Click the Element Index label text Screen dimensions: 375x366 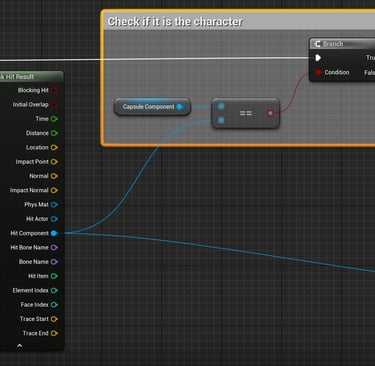[30, 291]
